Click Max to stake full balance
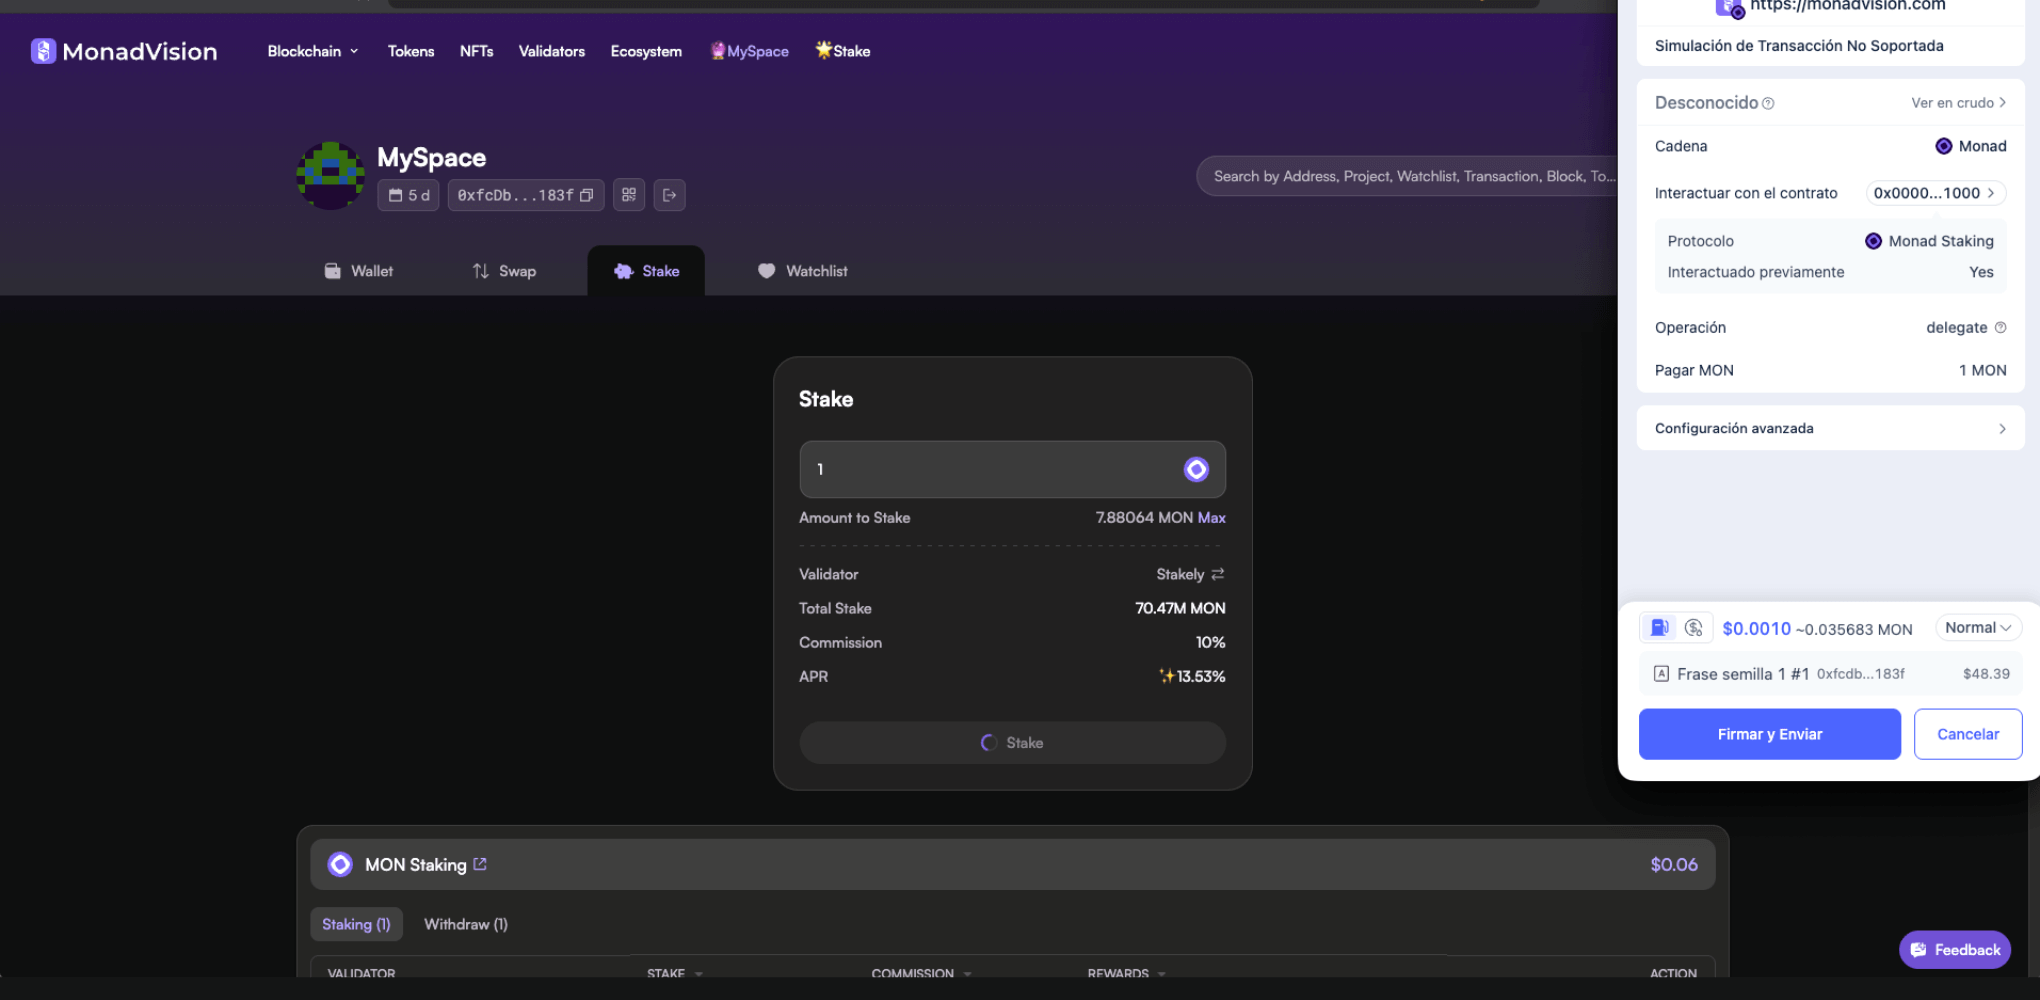2040x1000 pixels. point(1211,517)
